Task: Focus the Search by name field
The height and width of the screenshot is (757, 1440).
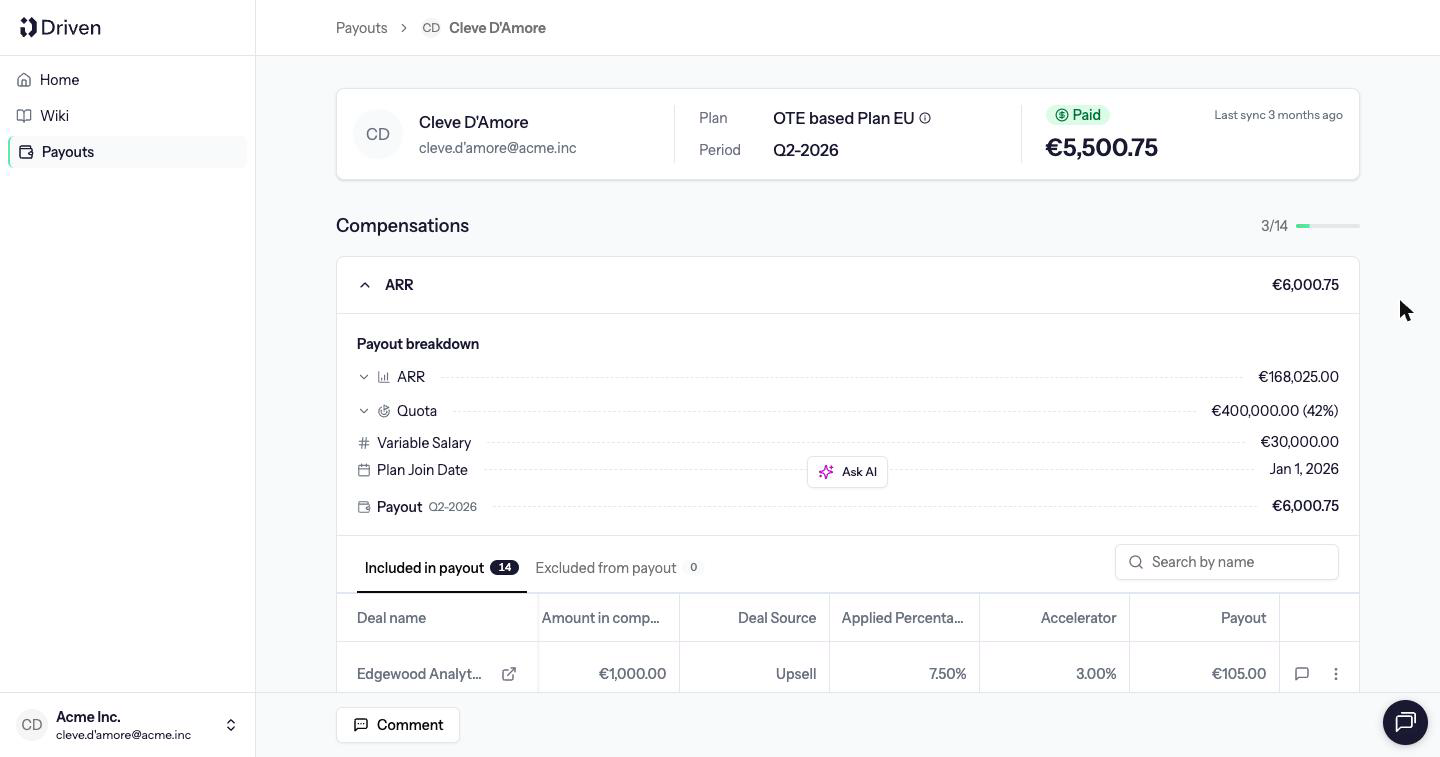Action: (x=1227, y=562)
